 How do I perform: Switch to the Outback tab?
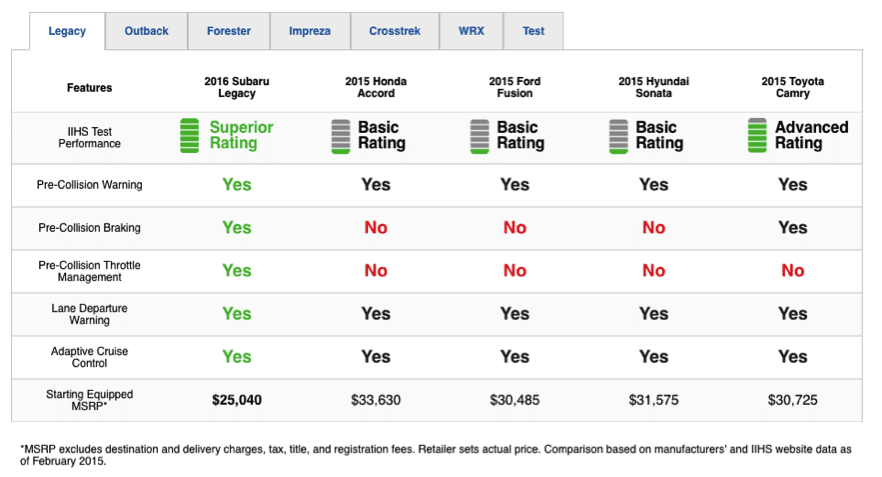(146, 31)
